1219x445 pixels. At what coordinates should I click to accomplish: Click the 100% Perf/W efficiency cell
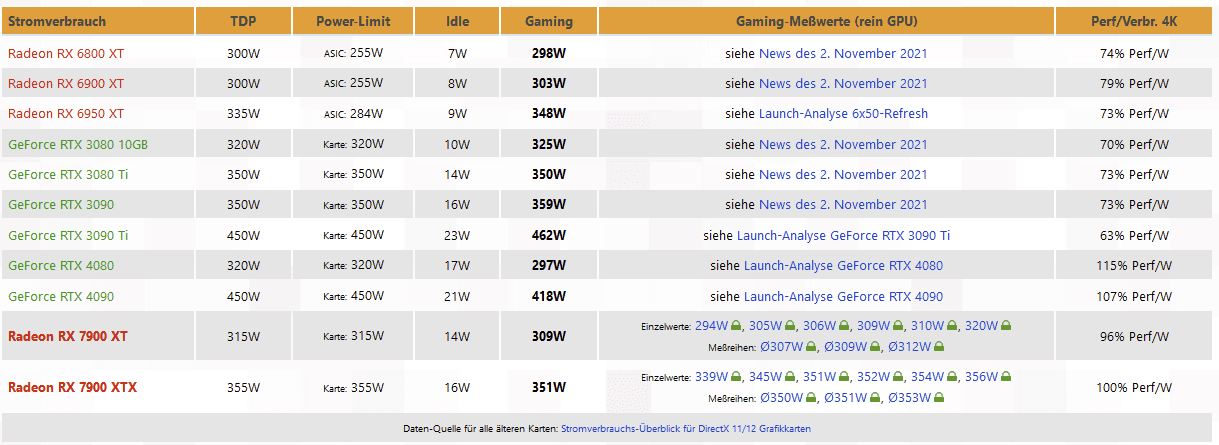pyautogui.click(x=1135, y=387)
